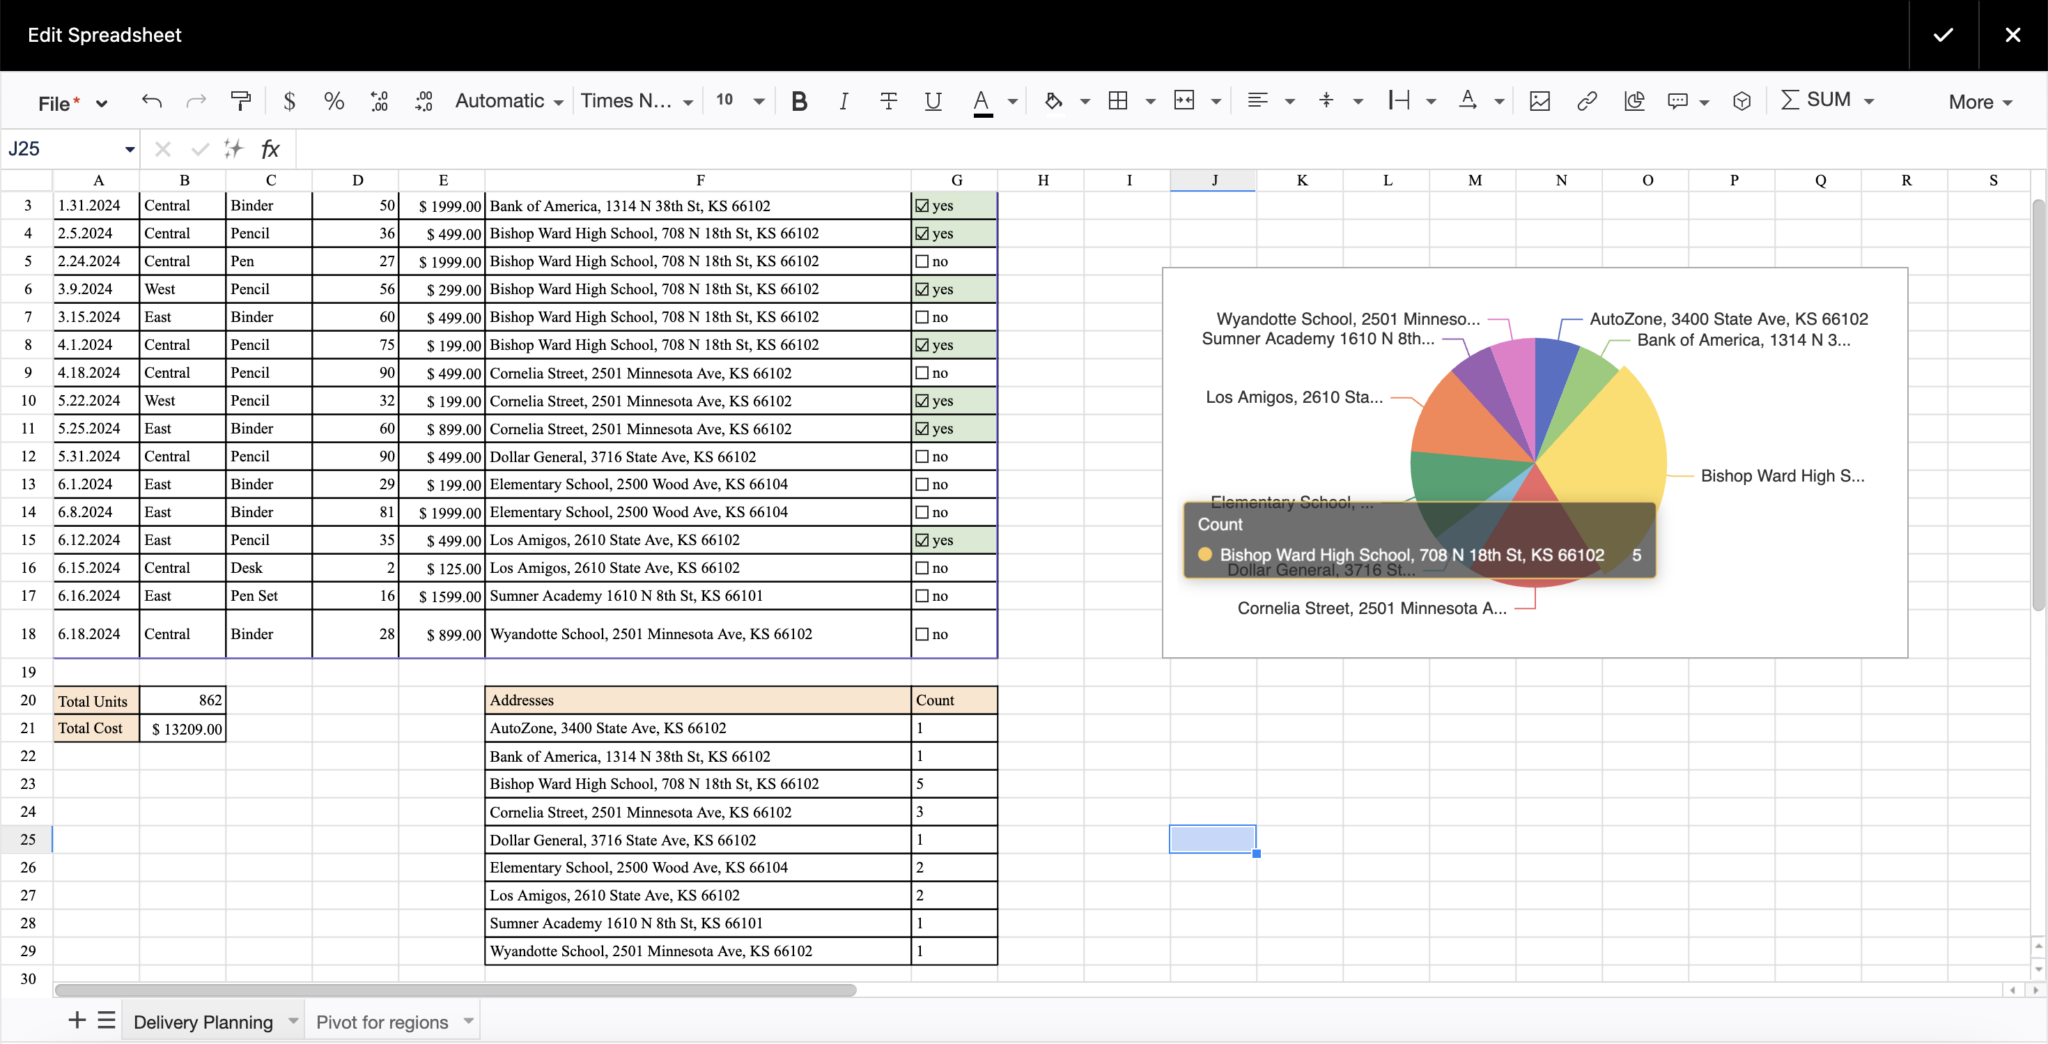The image size is (2048, 1044).
Task: Open the Automatic number format dropdown
Action: (x=508, y=100)
